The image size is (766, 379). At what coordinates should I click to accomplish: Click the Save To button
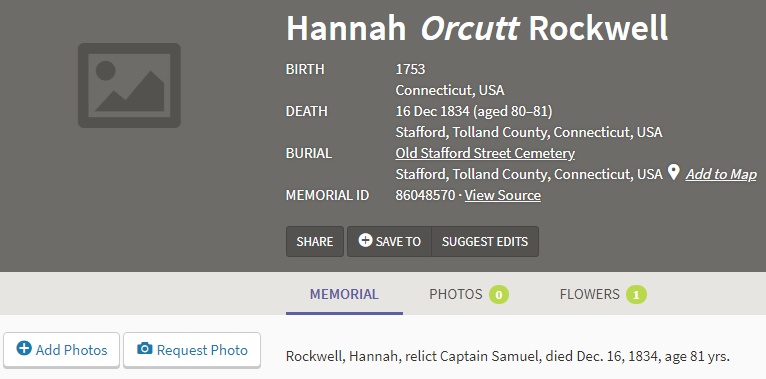click(x=389, y=241)
